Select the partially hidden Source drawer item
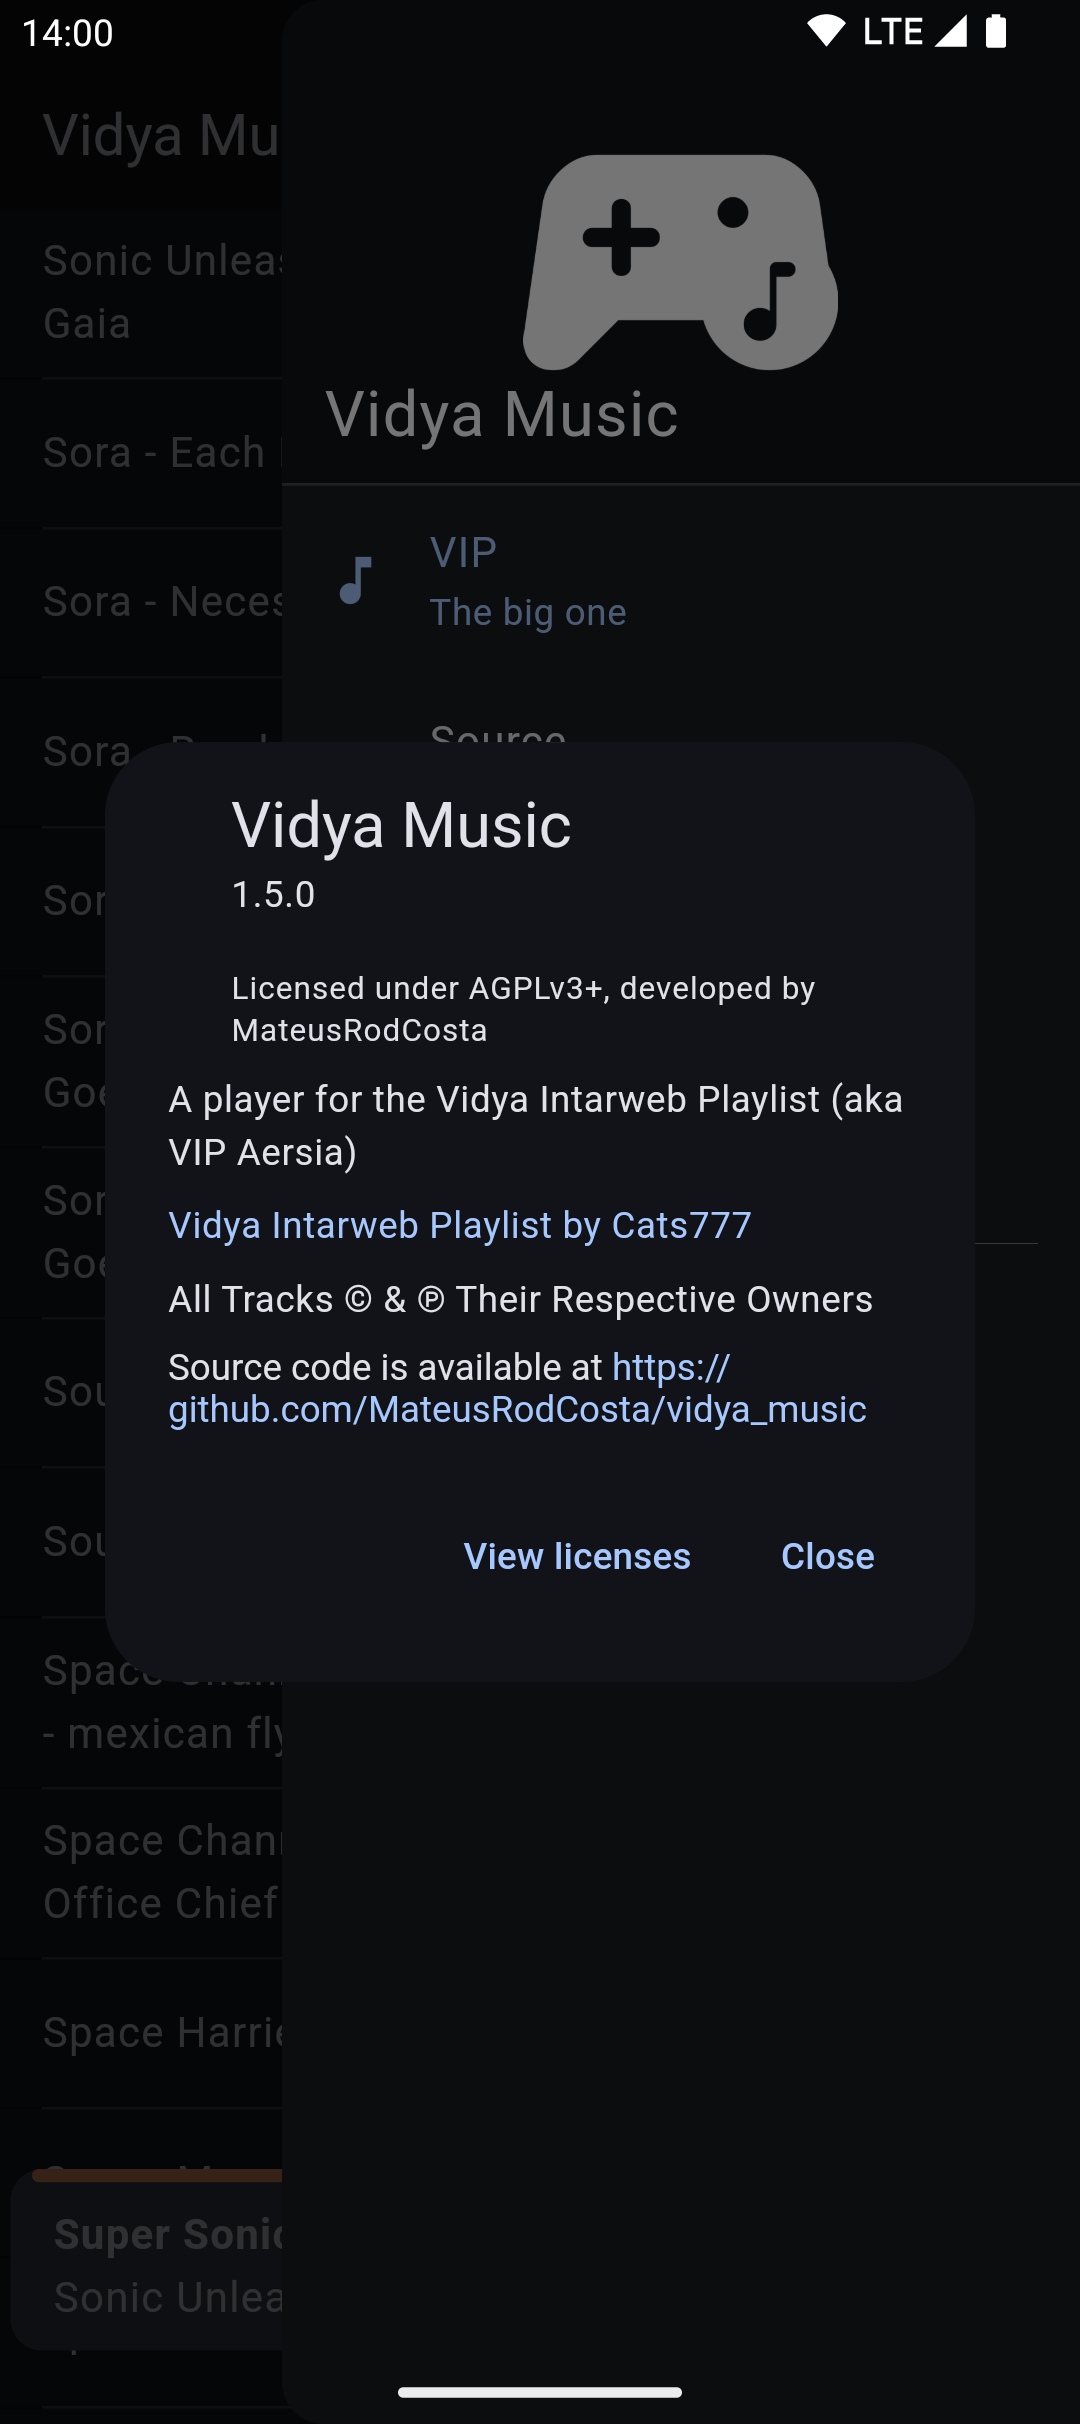 point(500,733)
